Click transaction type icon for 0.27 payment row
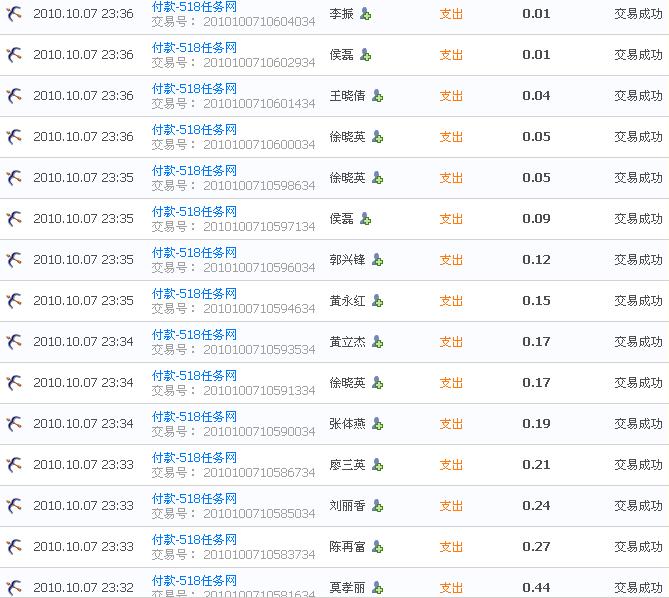 click(x=14, y=547)
